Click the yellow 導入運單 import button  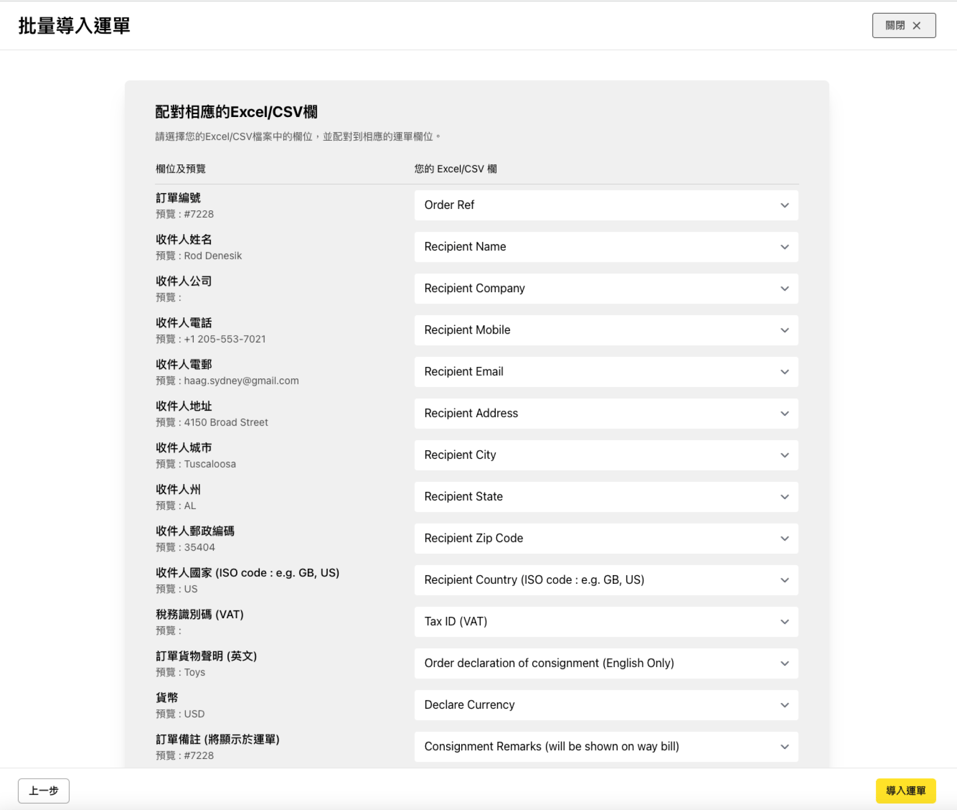(x=905, y=790)
